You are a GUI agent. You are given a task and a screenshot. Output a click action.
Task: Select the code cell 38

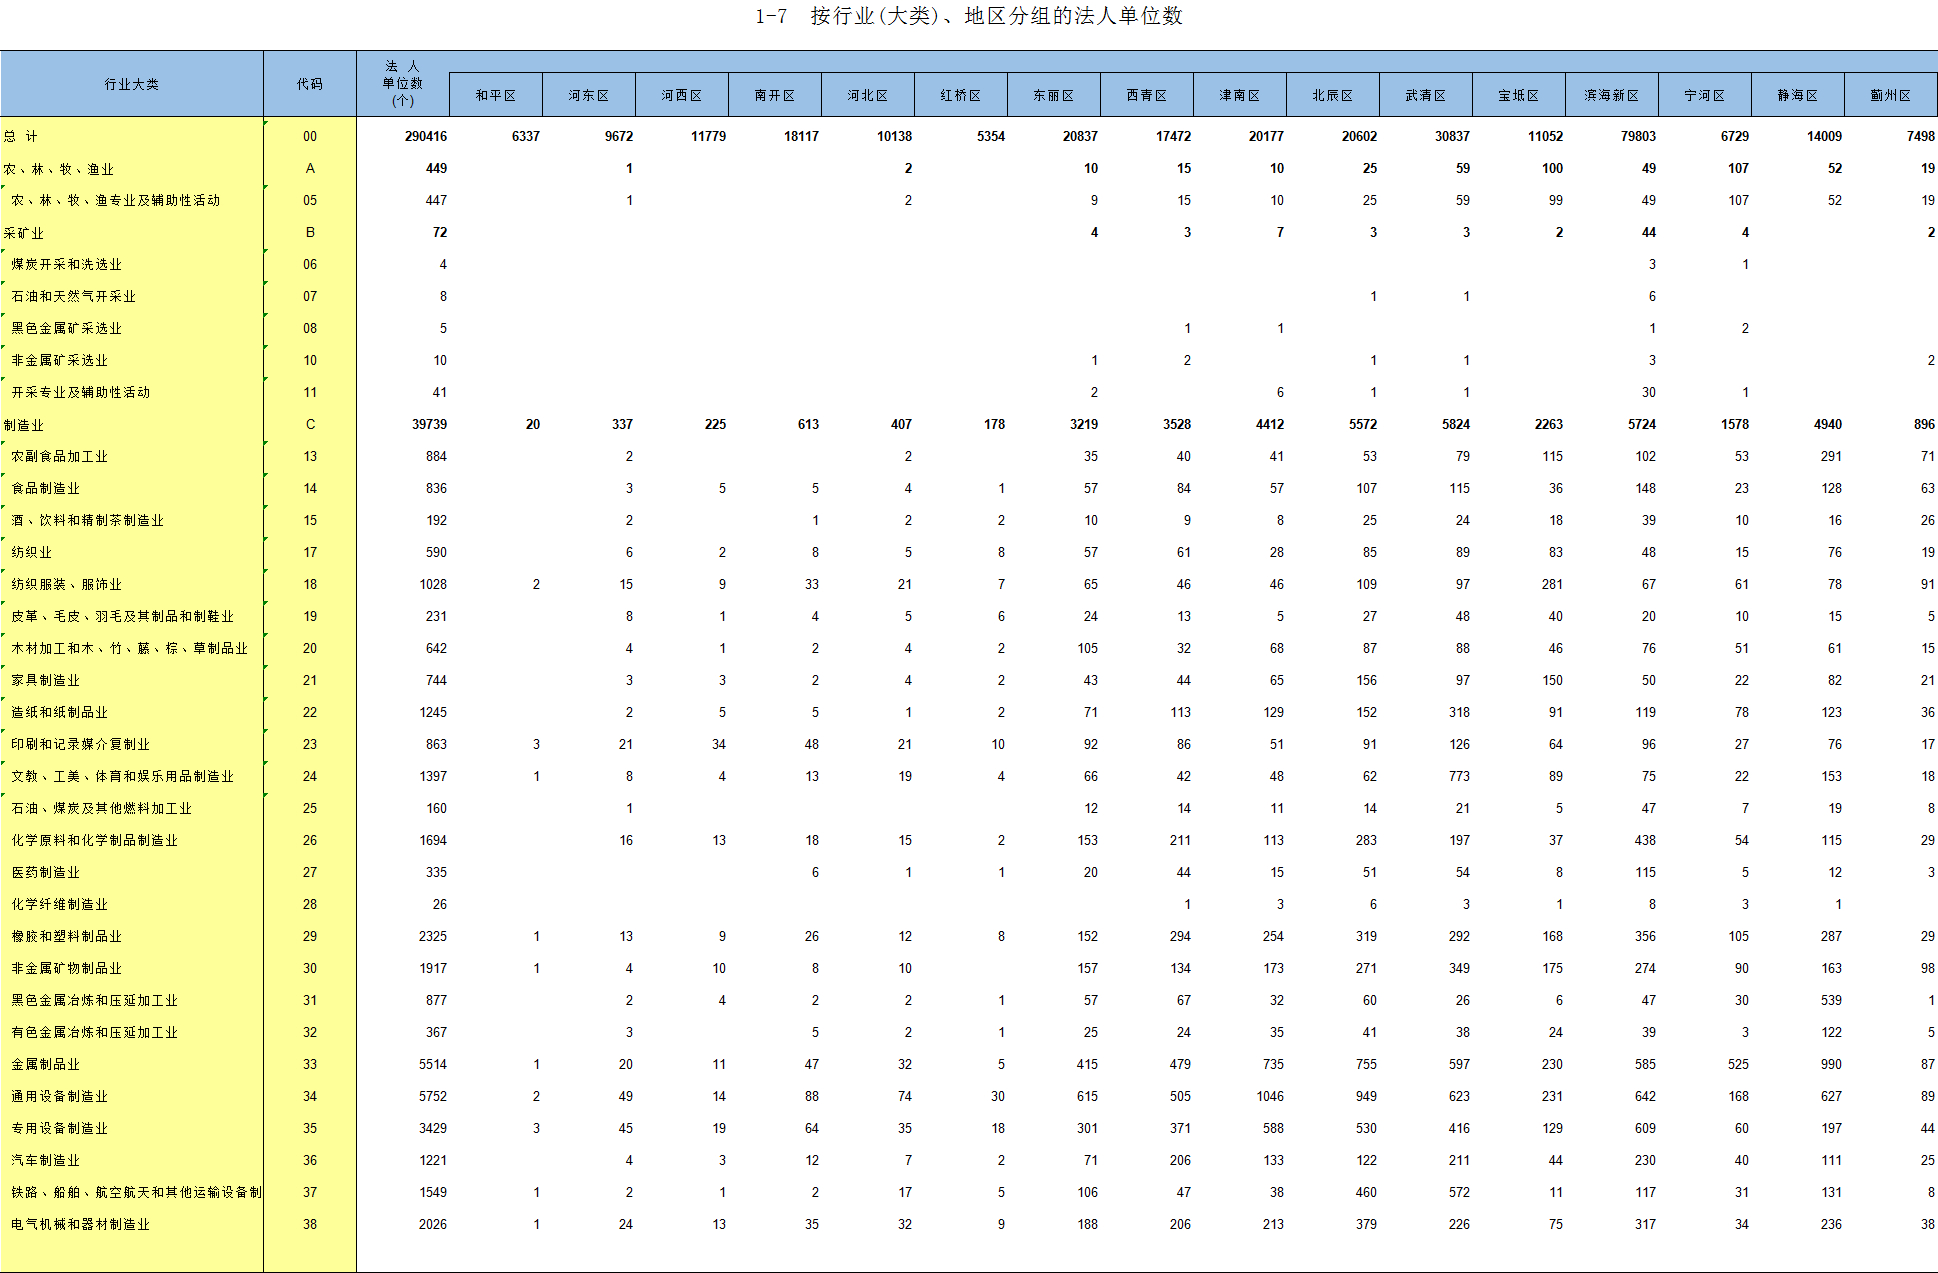click(x=310, y=1224)
